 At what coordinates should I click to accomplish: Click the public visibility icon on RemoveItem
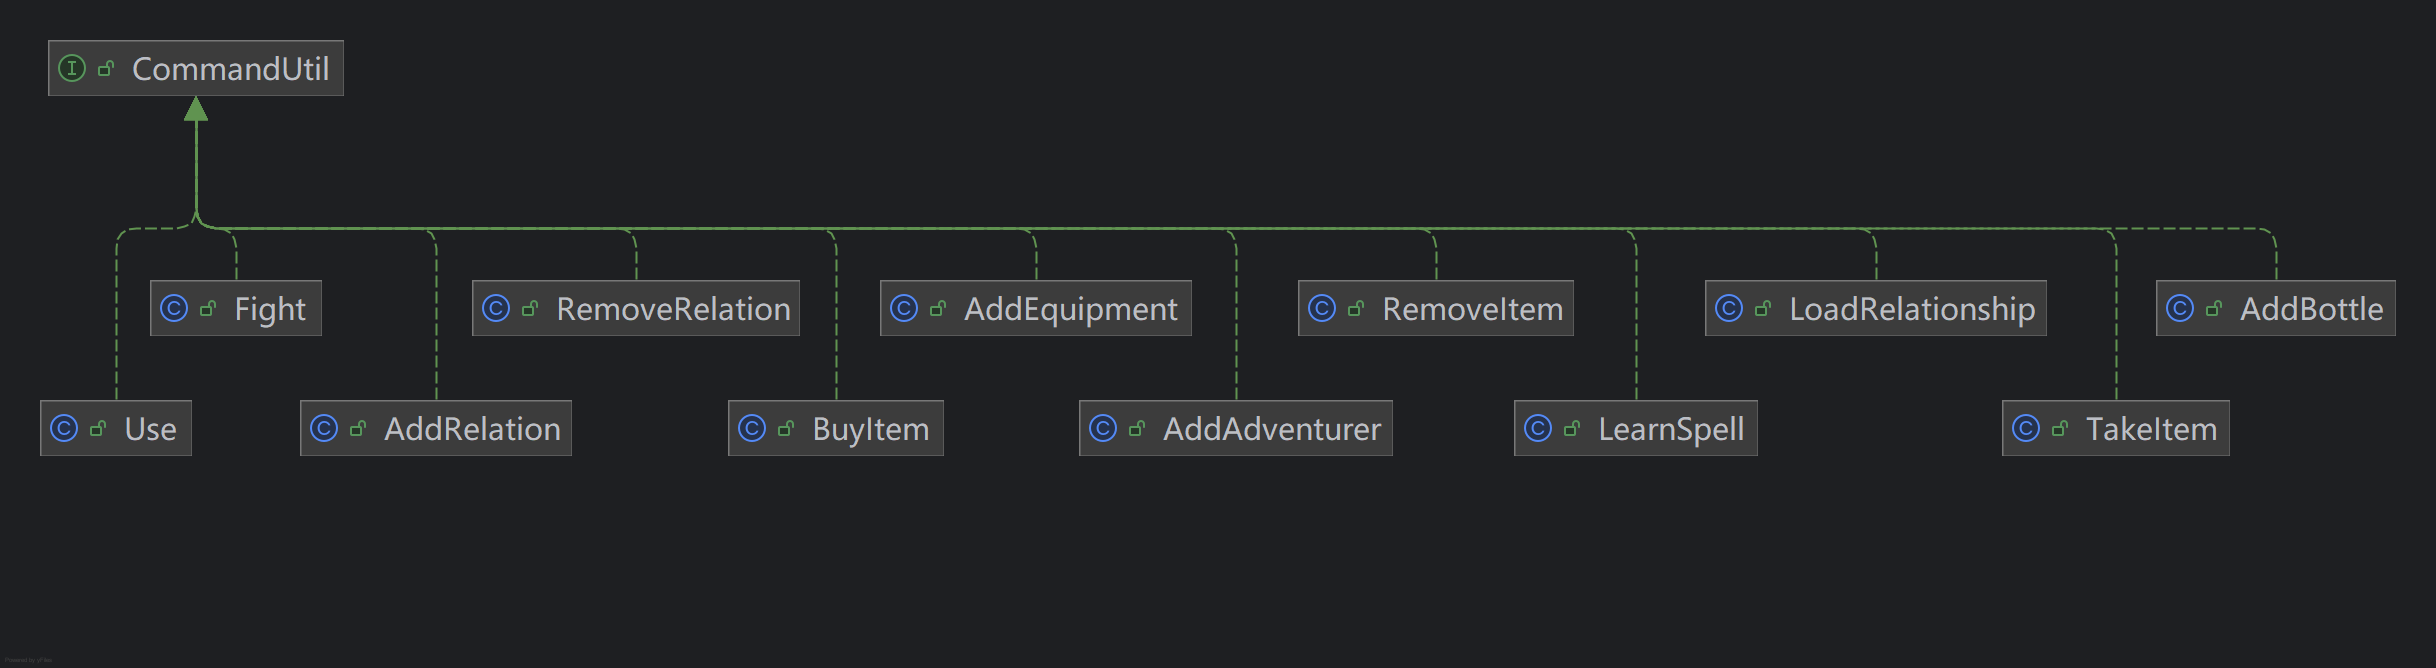point(1356,309)
